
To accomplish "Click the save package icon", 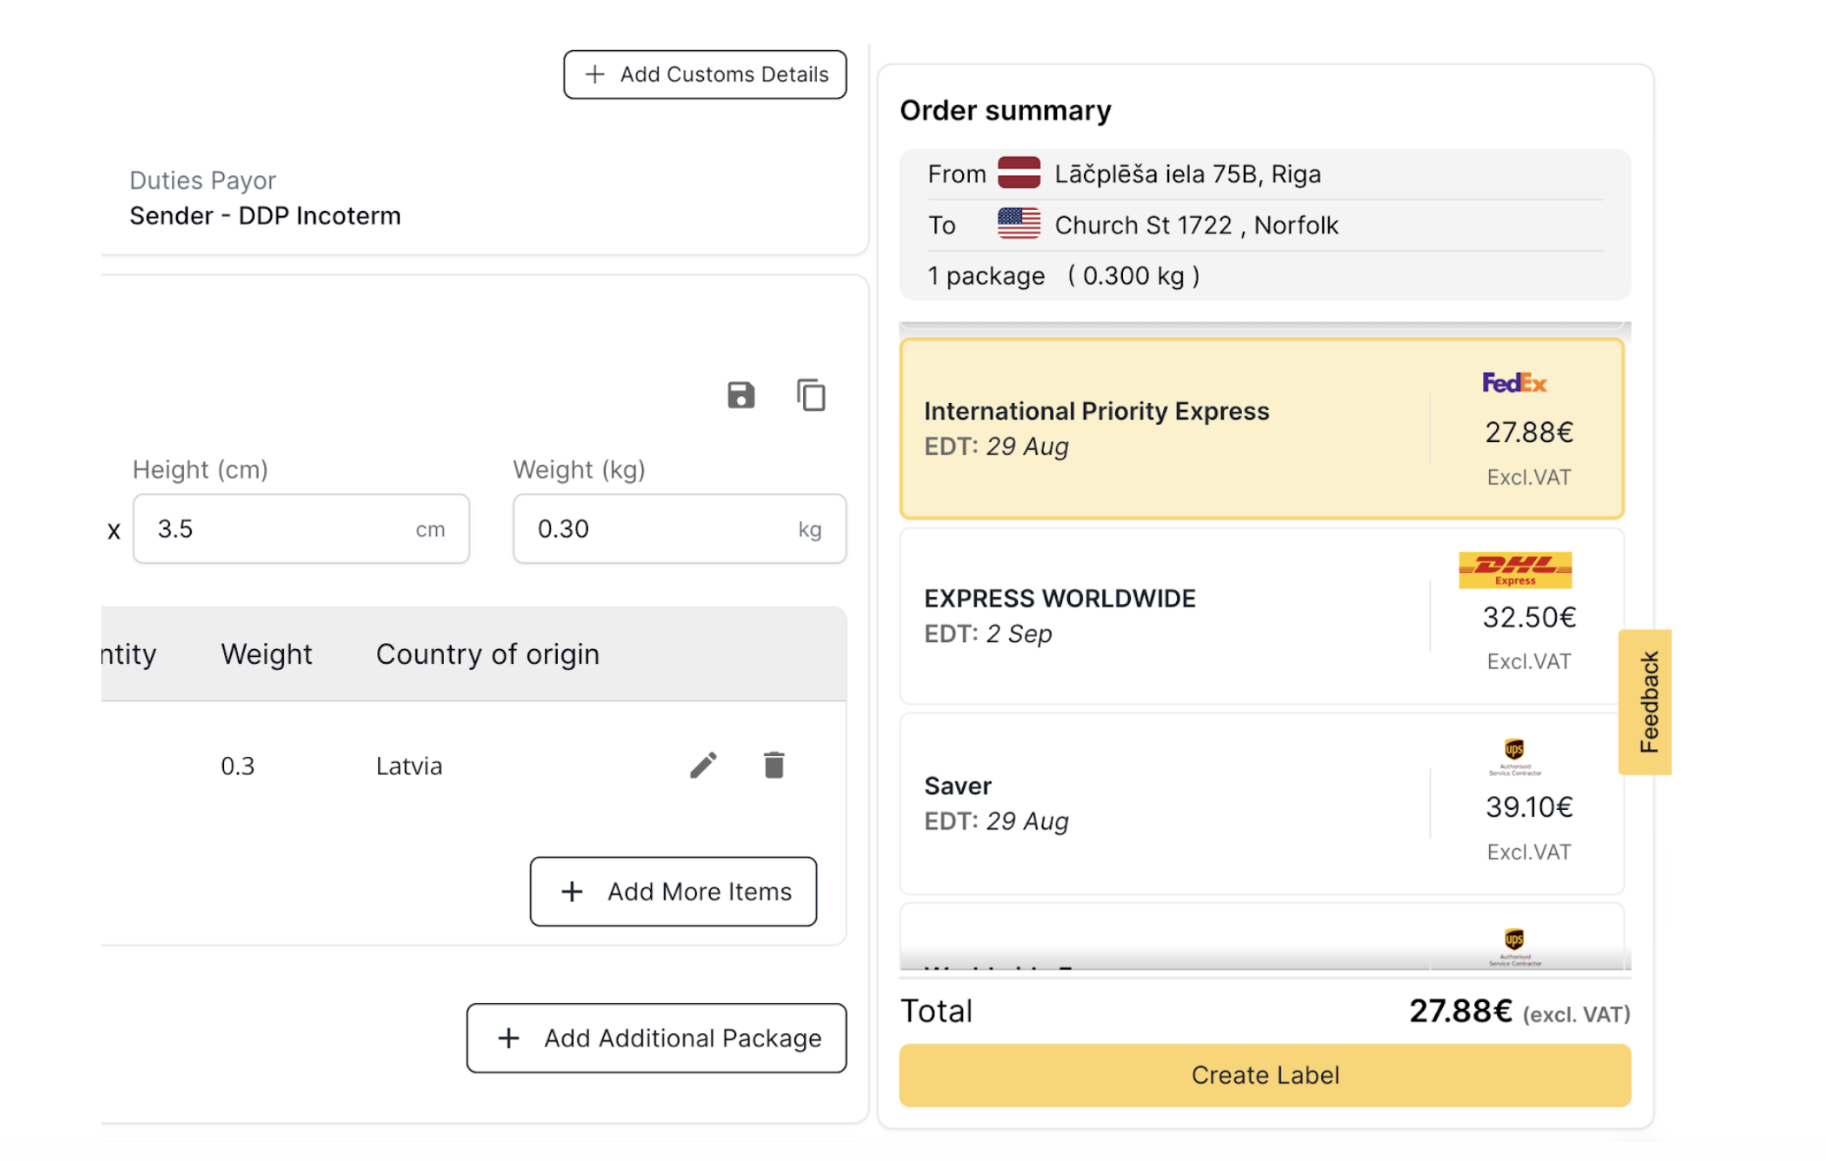I will [x=740, y=395].
